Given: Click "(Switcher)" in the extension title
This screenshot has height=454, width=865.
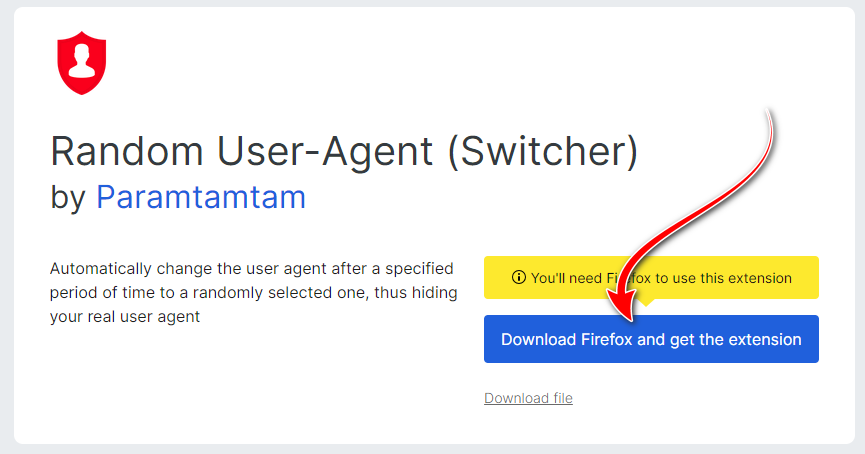Looking at the screenshot, I should click(x=542, y=151).
